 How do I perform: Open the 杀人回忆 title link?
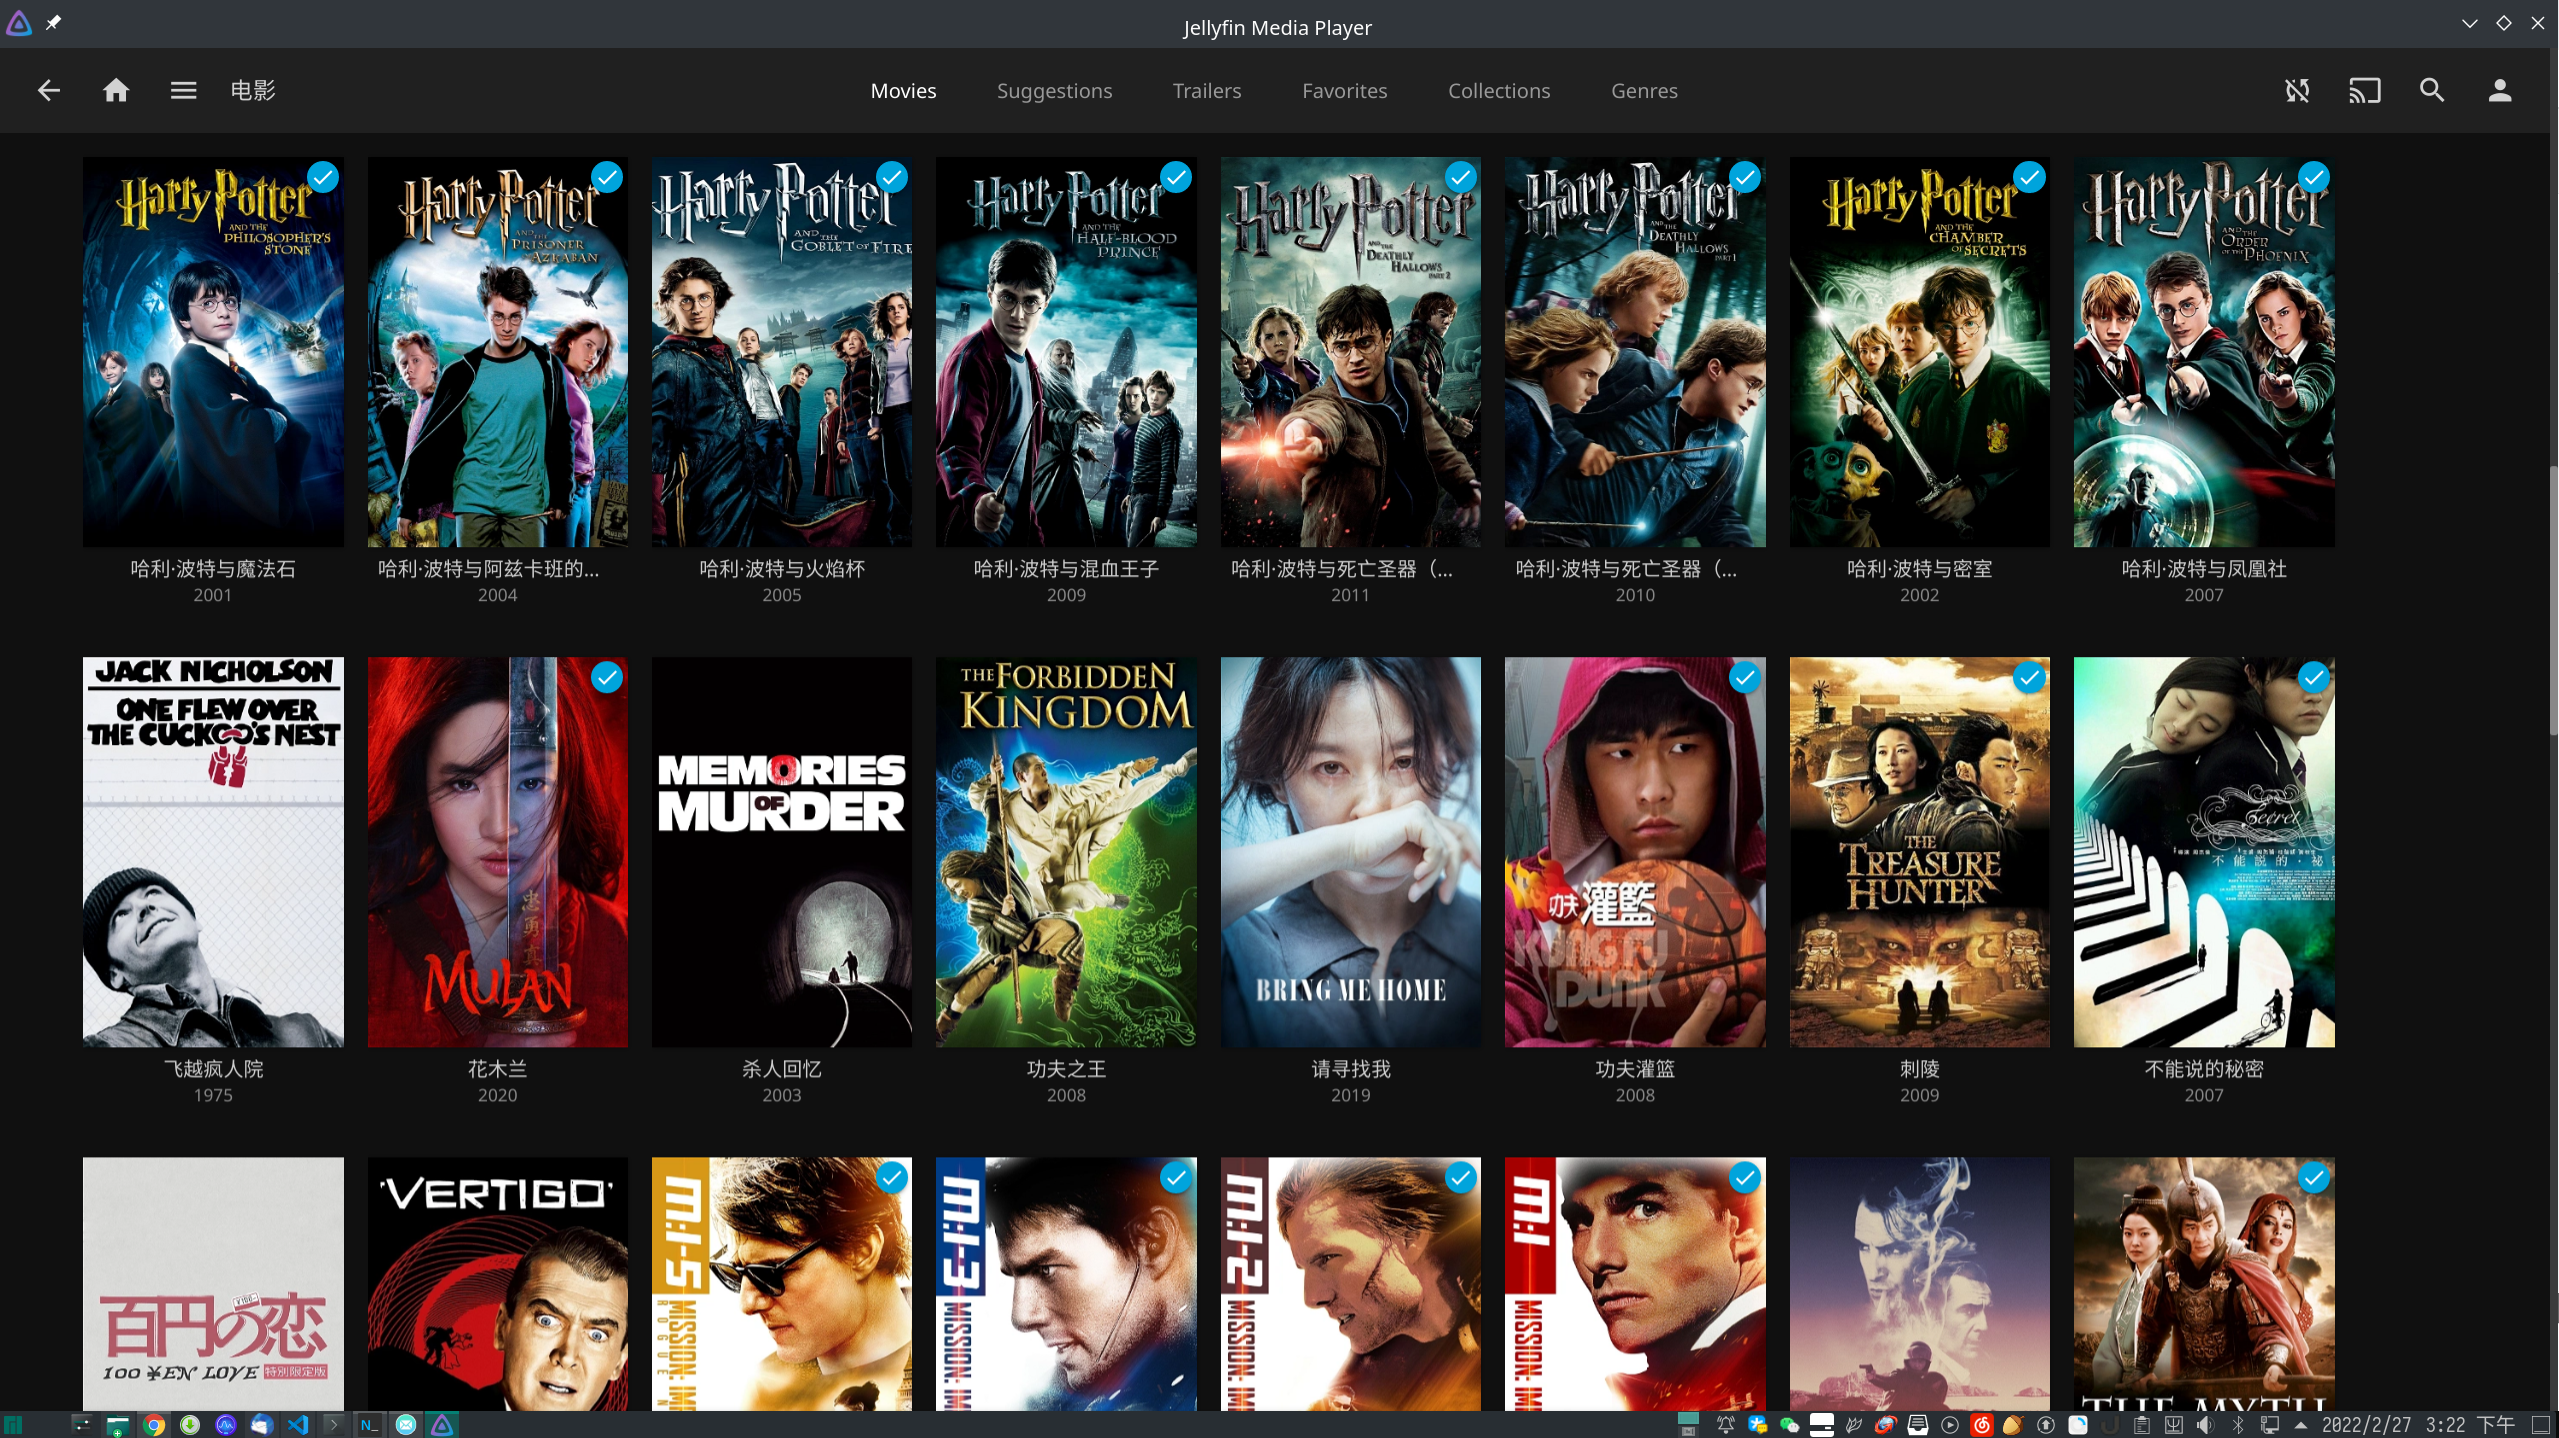pos(781,1069)
